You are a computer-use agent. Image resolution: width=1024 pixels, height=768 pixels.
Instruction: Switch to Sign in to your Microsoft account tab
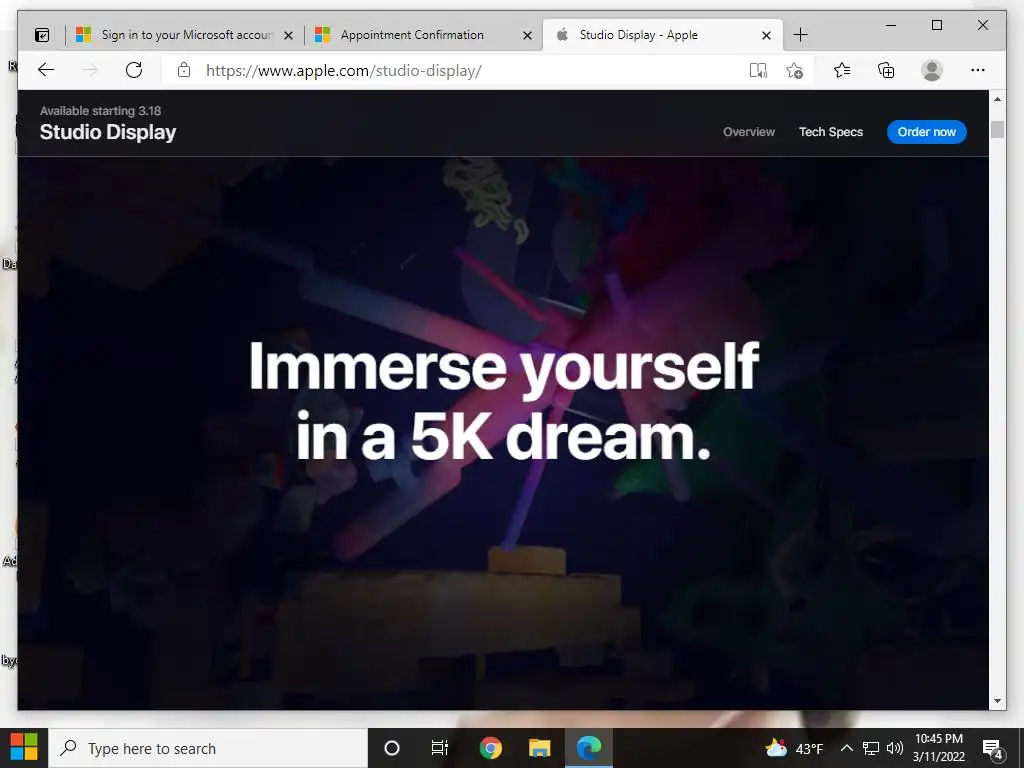click(x=184, y=35)
